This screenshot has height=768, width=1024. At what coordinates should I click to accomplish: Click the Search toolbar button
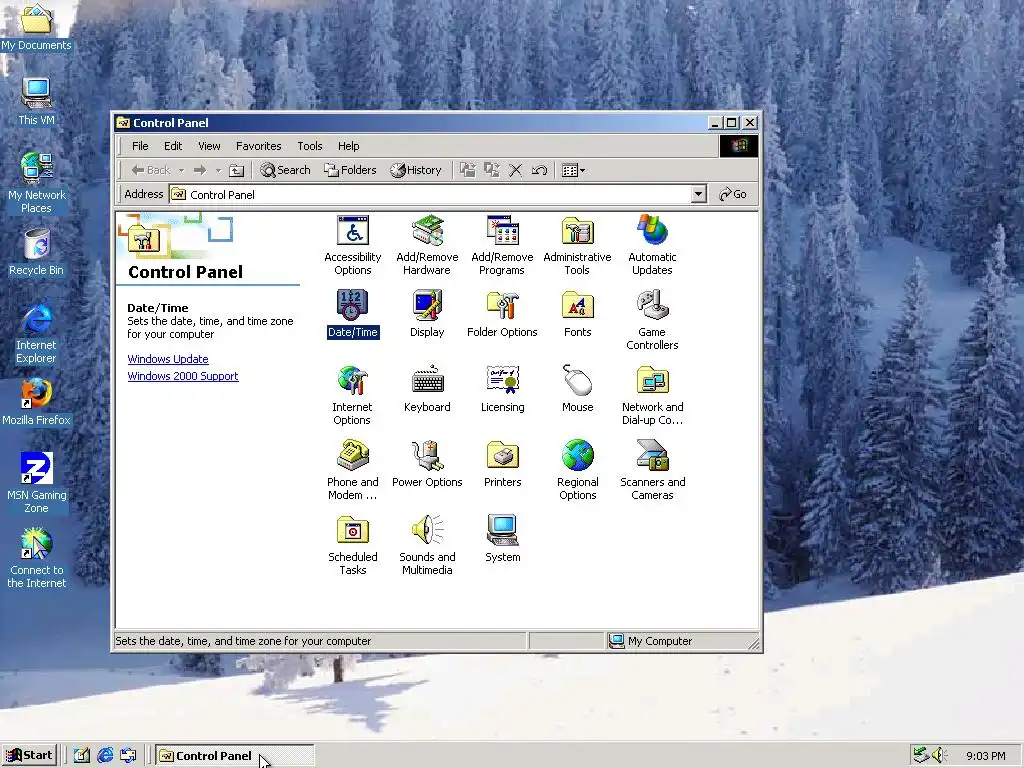[x=285, y=170]
